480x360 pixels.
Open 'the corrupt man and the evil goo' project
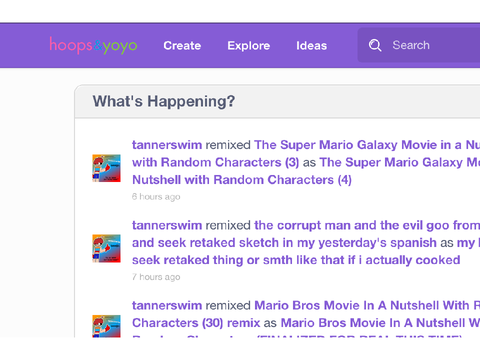click(x=367, y=225)
